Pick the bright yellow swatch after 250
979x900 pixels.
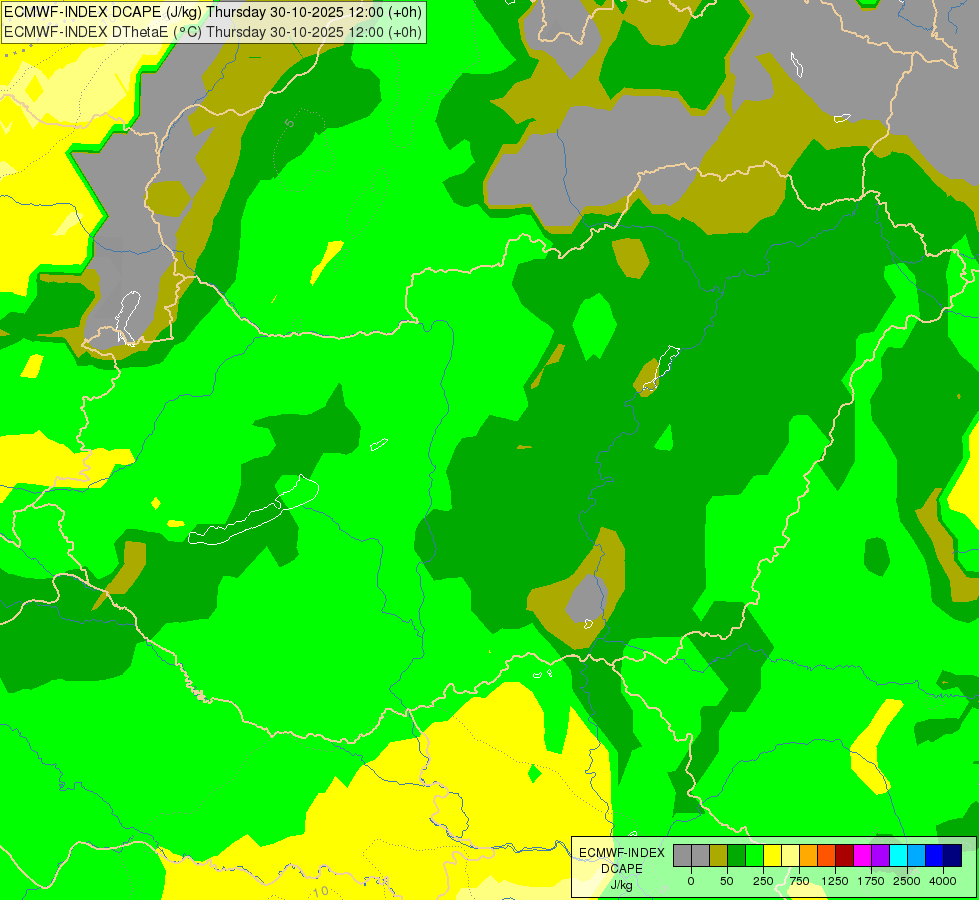(x=772, y=856)
